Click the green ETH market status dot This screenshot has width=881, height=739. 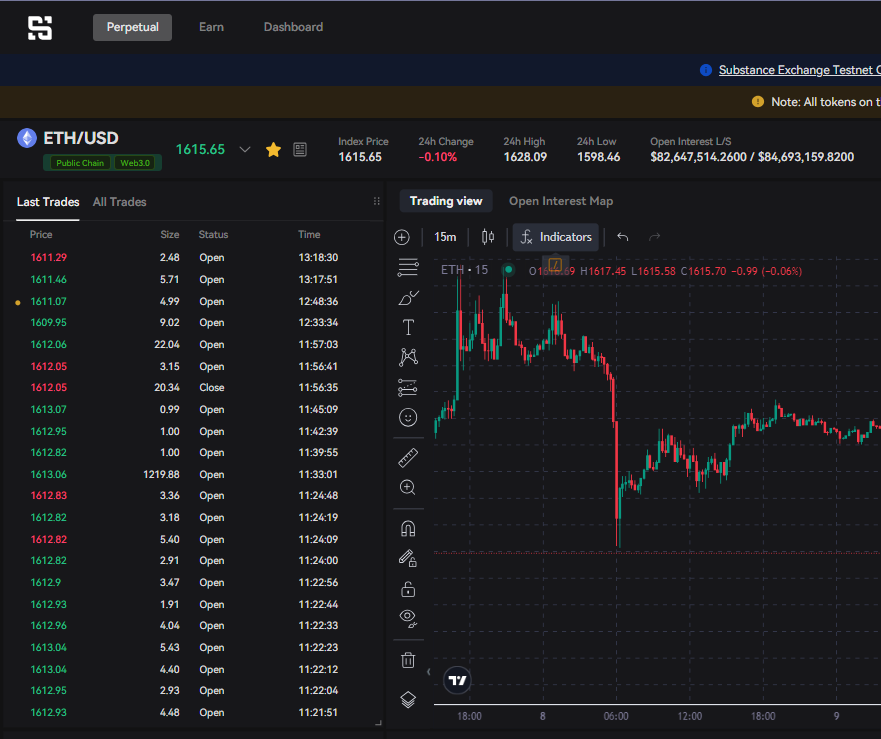(x=508, y=270)
